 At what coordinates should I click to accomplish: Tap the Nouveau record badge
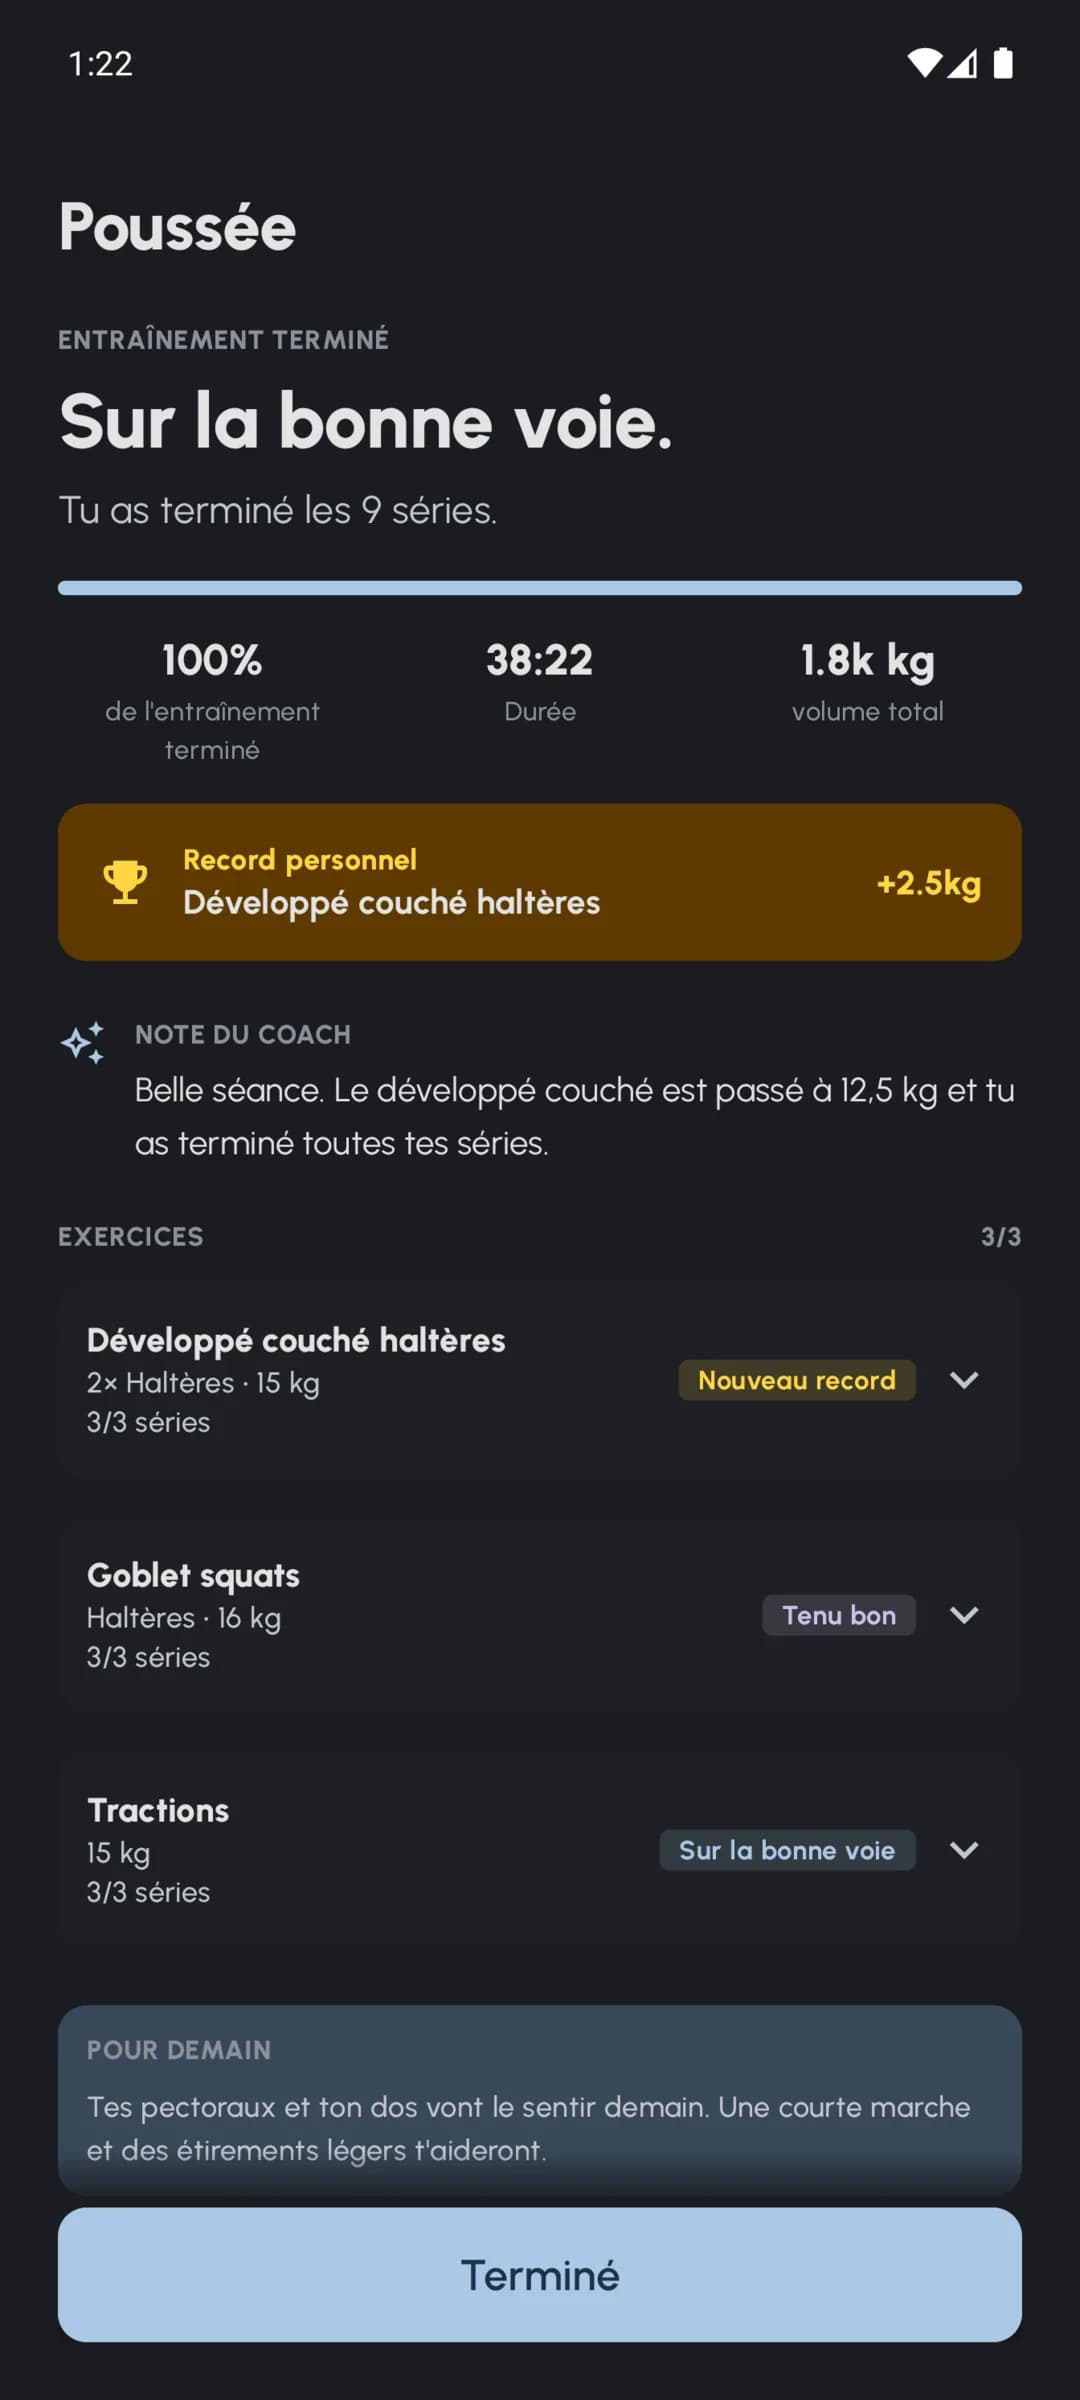(x=797, y=1380)
